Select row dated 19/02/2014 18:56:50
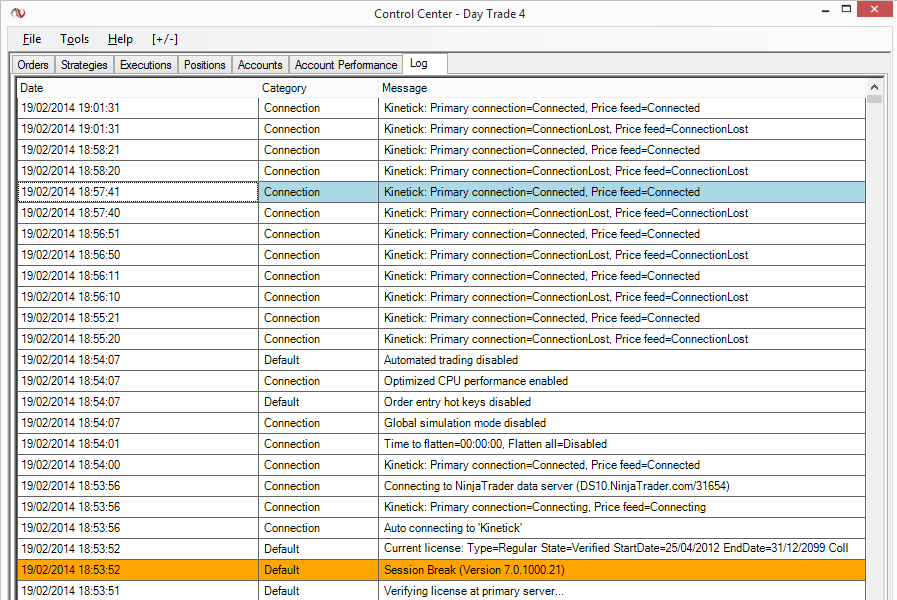The height and width of the screenshot is (600, 897). [x=441, y=255]
